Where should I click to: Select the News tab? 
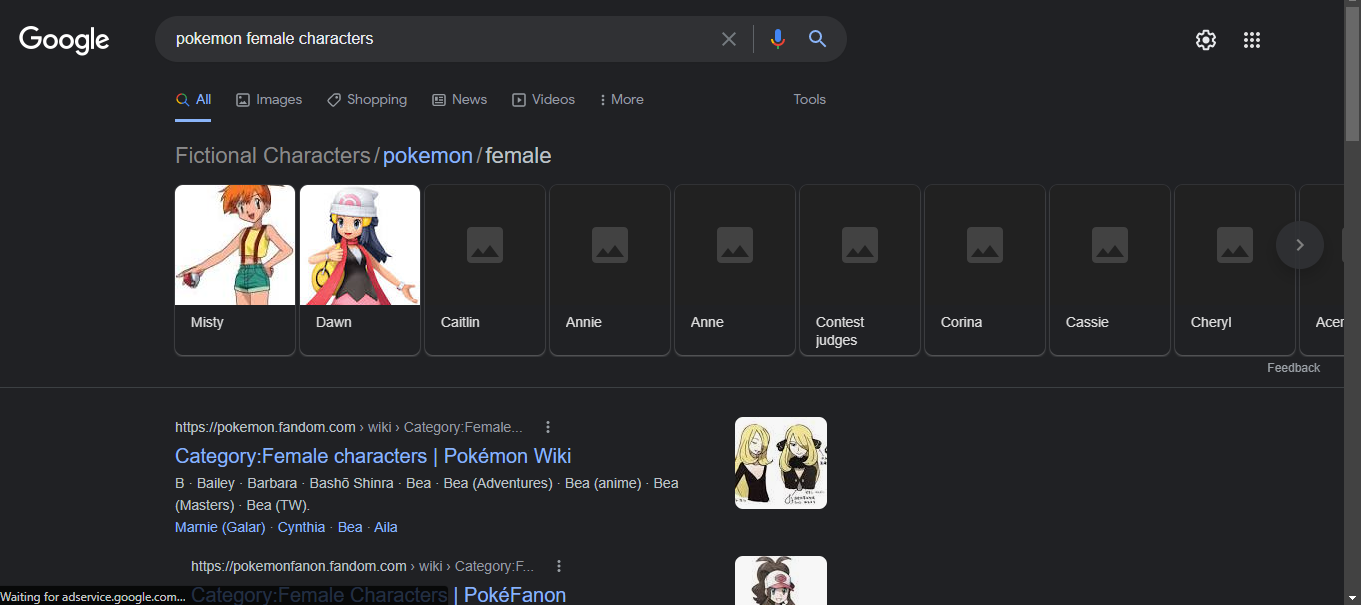pyautogui.click(x=459, y=99)
